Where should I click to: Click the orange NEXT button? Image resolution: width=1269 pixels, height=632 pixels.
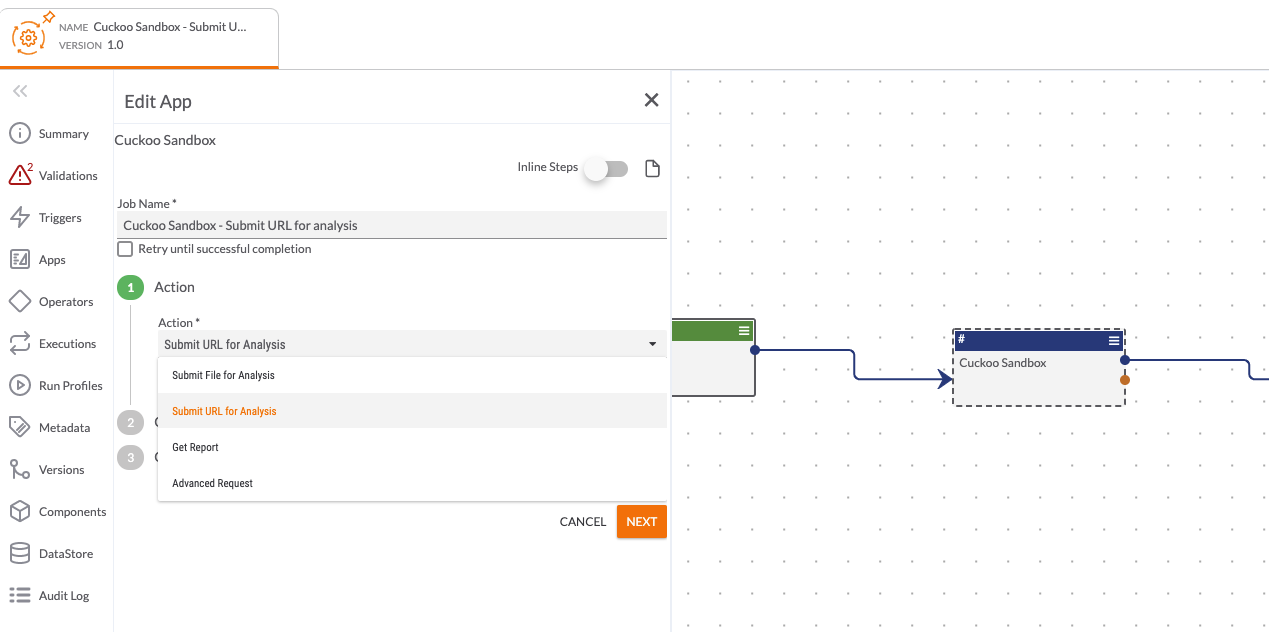642,522
